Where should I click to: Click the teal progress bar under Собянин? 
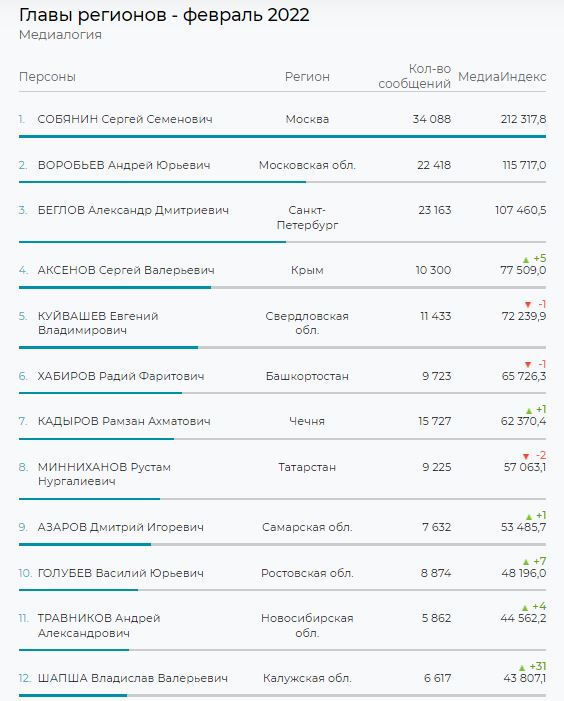[x=282, y=136]
